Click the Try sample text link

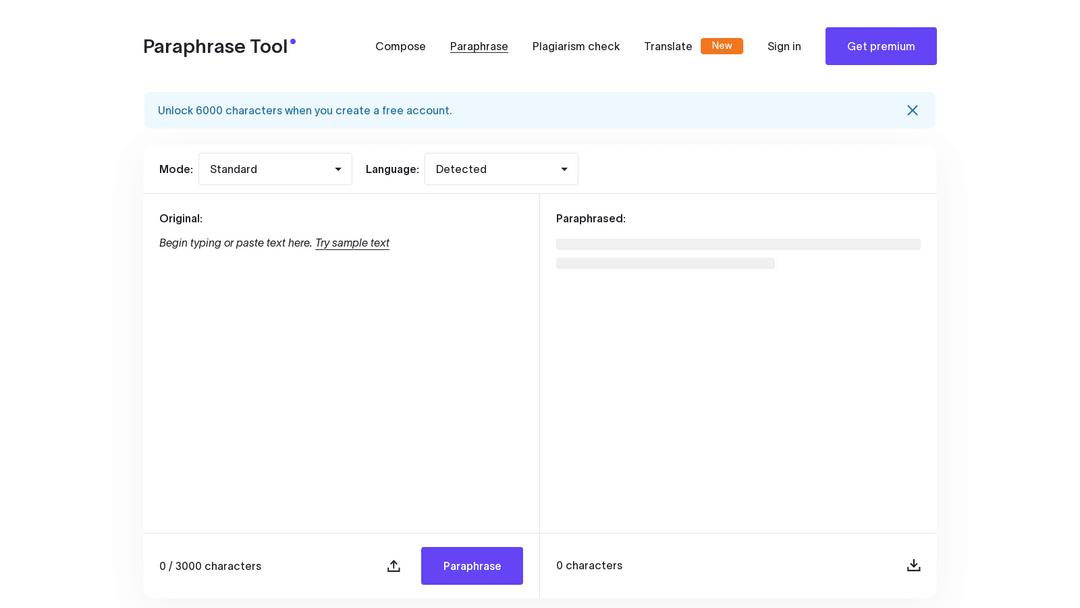pyautogui.click(x=352, y=243)
